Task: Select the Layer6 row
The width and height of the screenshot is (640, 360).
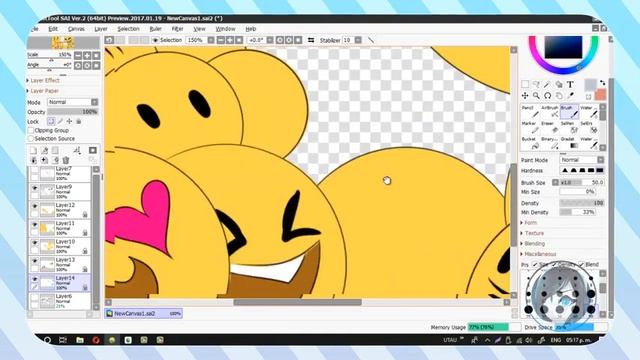Action: (60, 301)
